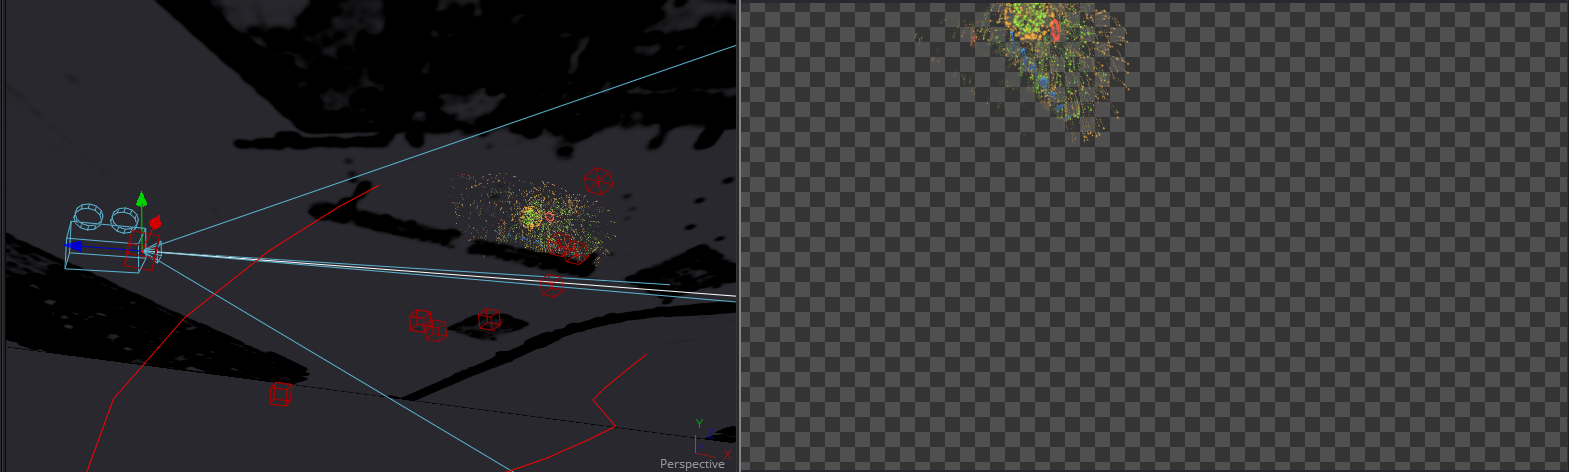Select the lone red cube near the horizon line
The image size is (1569, 472).
point(281,394)
